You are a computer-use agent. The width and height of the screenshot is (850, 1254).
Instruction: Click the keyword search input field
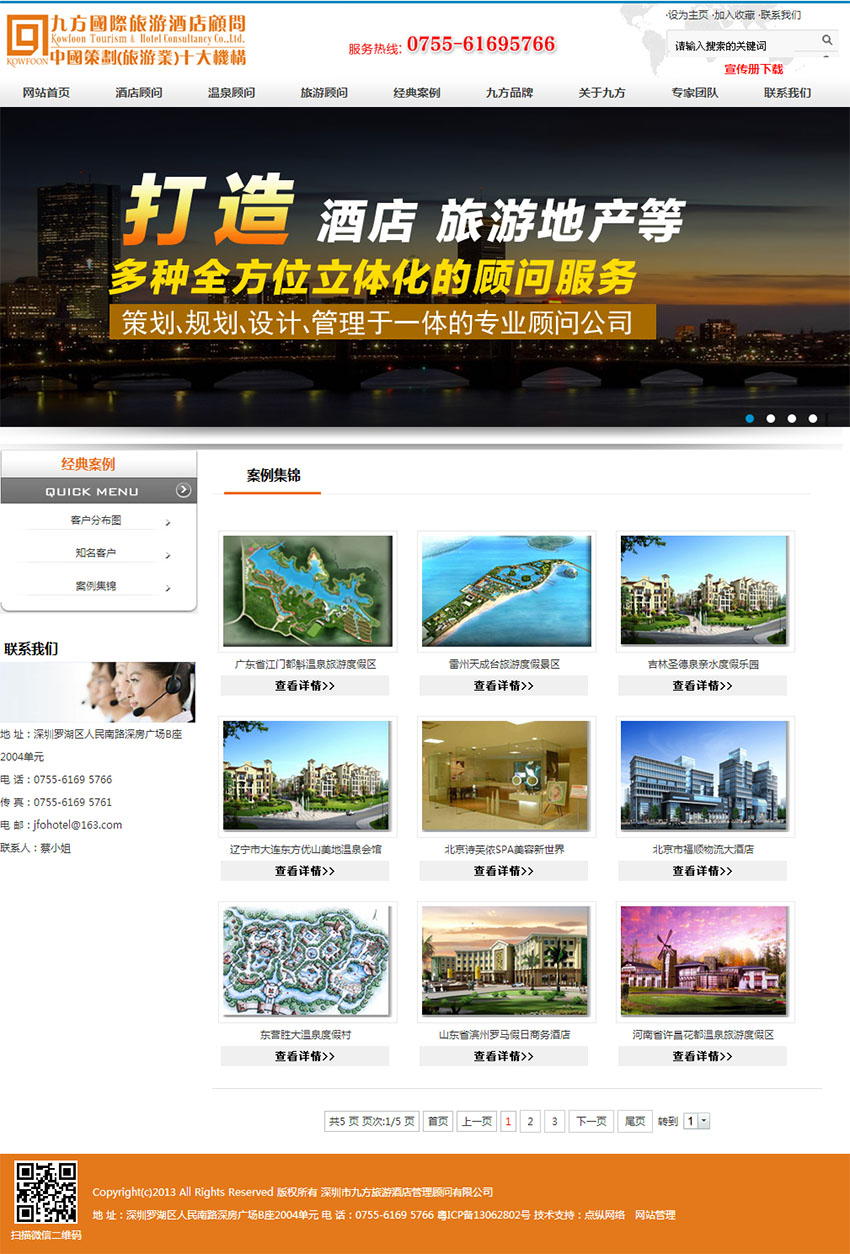[x=743, y=45]
